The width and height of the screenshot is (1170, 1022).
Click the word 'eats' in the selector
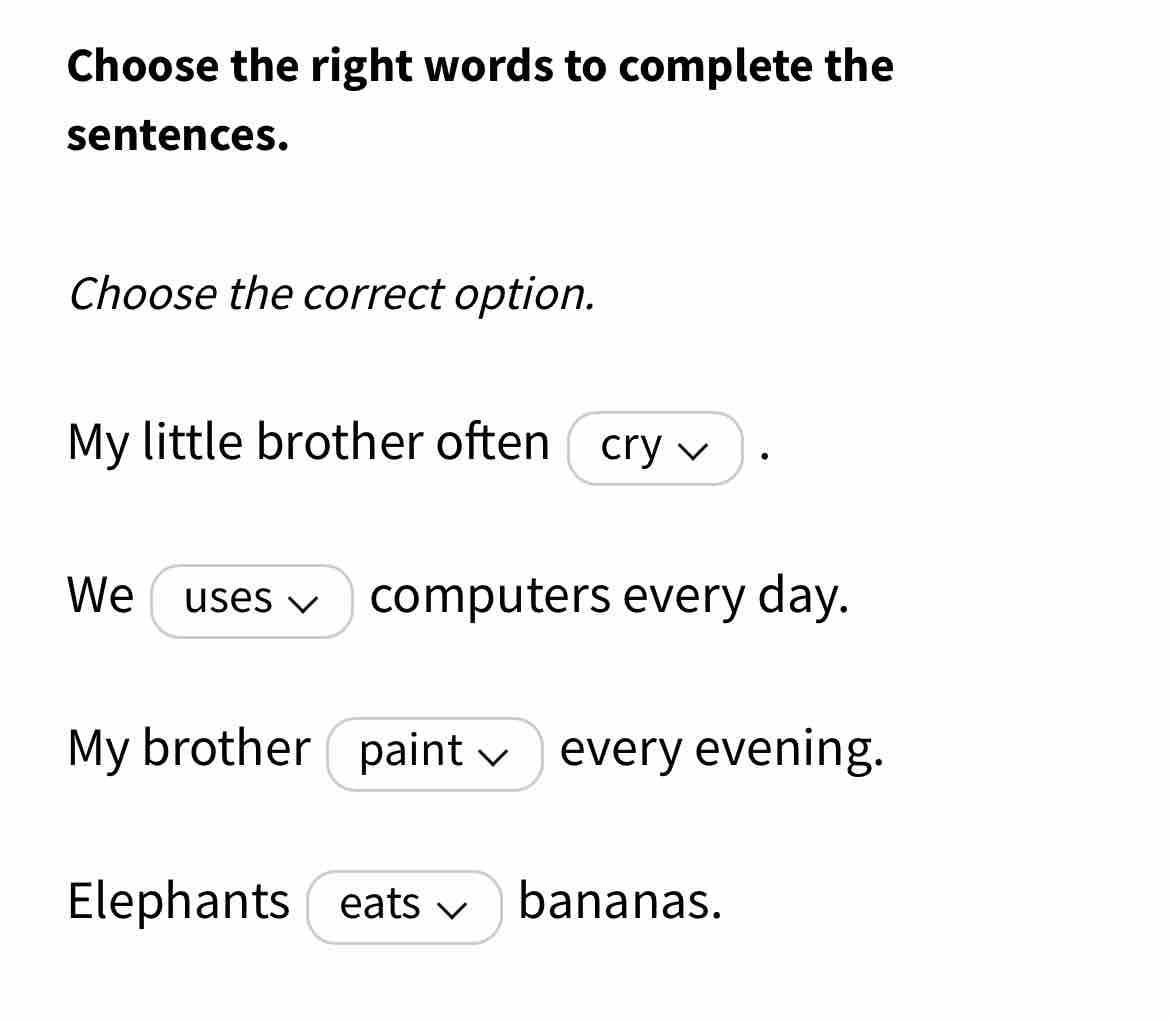click(x=380, y=904)
